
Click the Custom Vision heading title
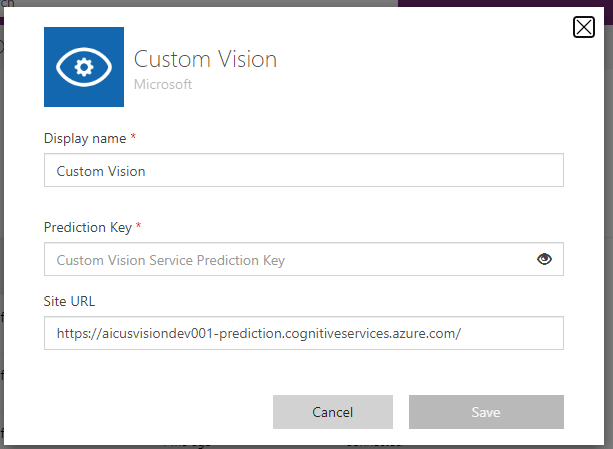point(205,59)
